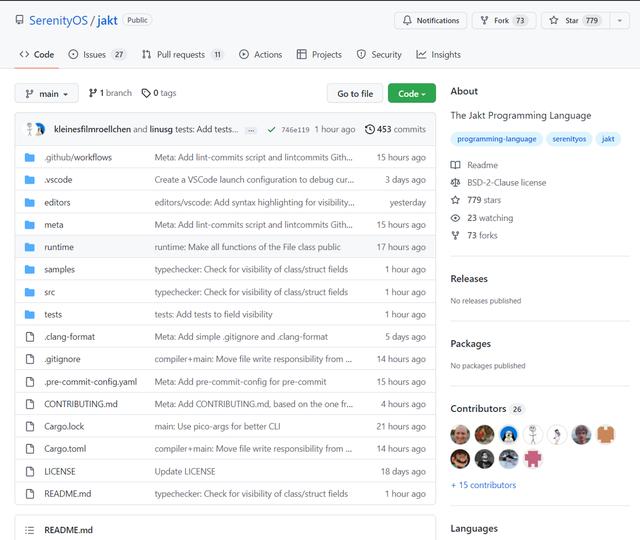This screenshot has width=640, height=540.
Task: Click the repository icon beside SerenityOS
Action: click(x=19, y=20)
